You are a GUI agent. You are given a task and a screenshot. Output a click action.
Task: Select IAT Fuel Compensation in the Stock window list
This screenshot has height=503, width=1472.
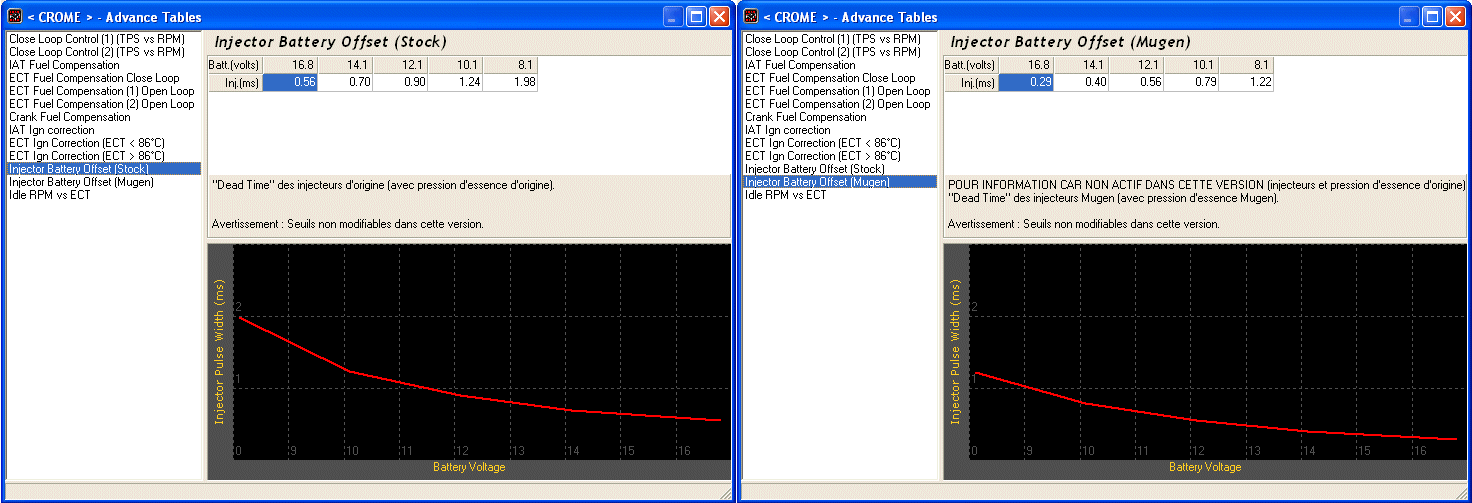64,65
